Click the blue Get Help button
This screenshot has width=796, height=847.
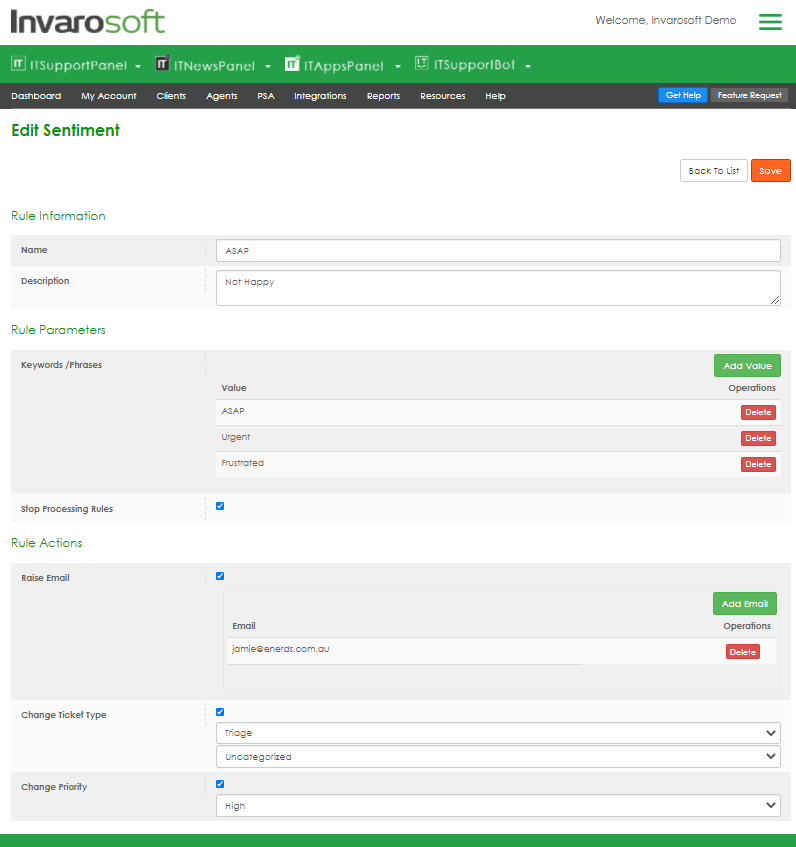click(x=683, y=95)
